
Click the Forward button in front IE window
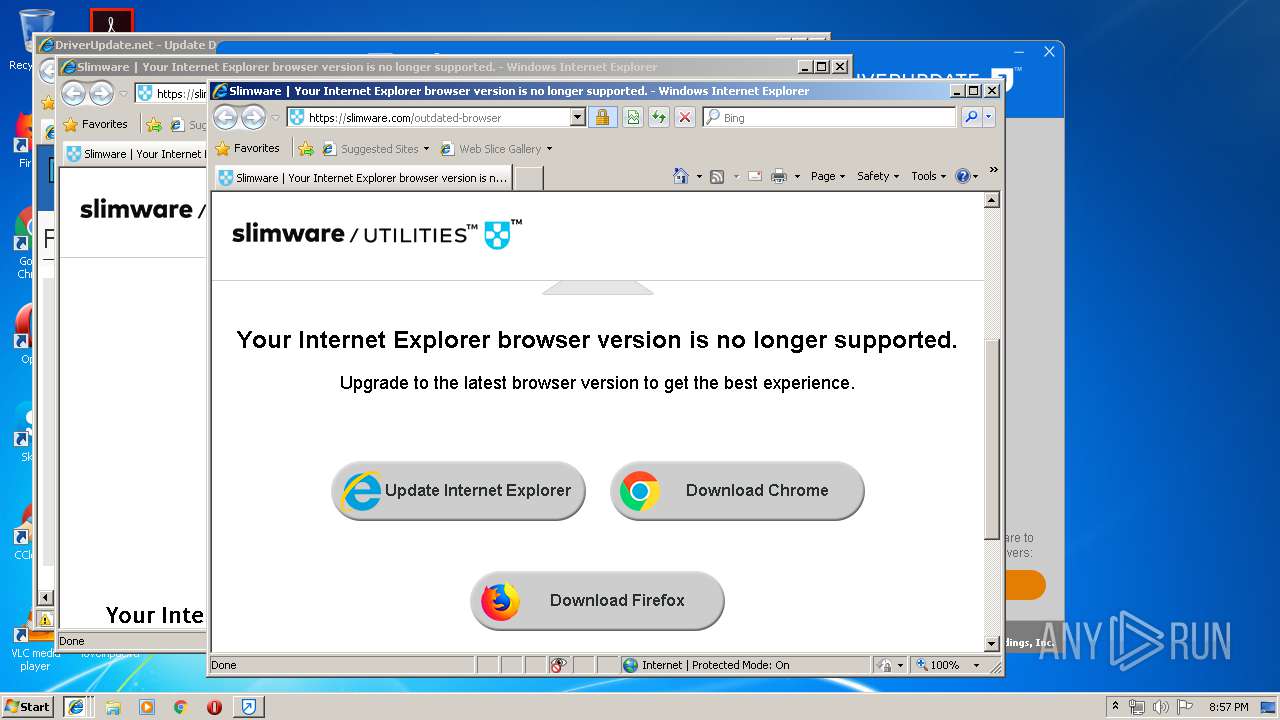(253, 117)
